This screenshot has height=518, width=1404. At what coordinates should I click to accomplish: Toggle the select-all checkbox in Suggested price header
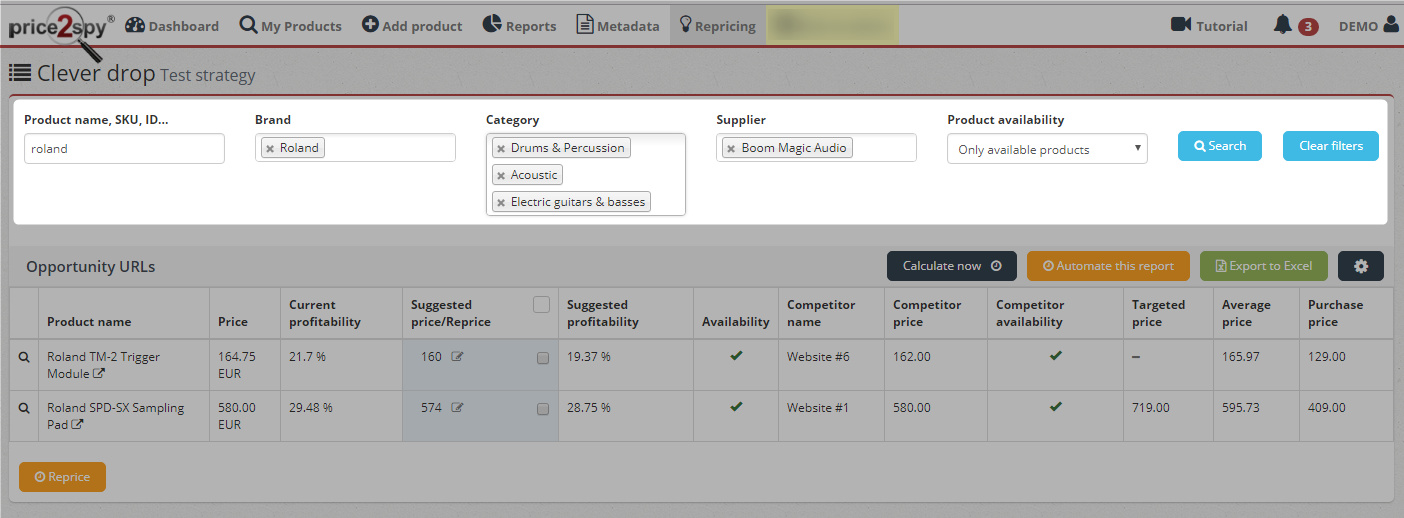tap(541, 305)
